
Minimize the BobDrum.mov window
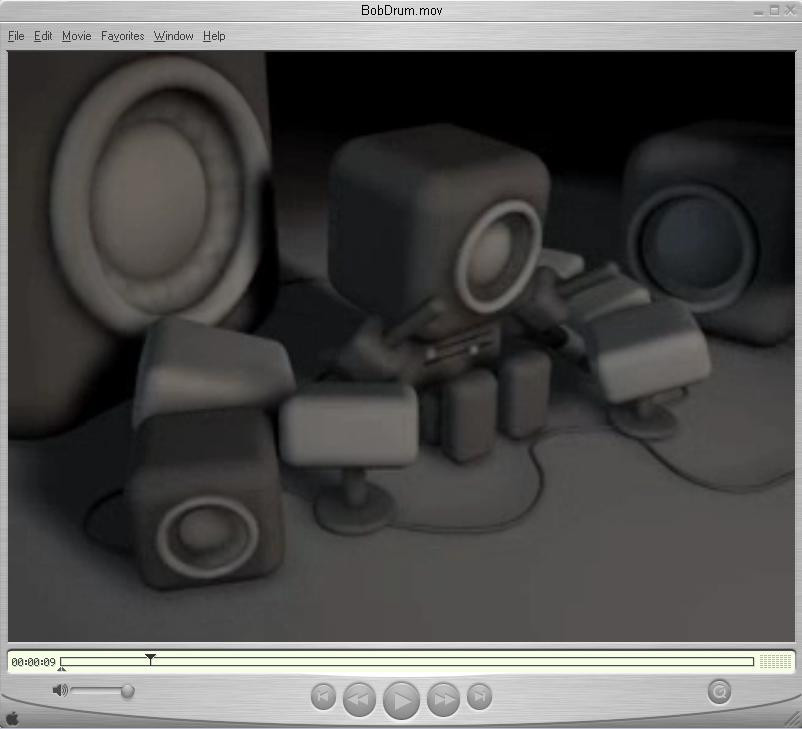[758, 11]
